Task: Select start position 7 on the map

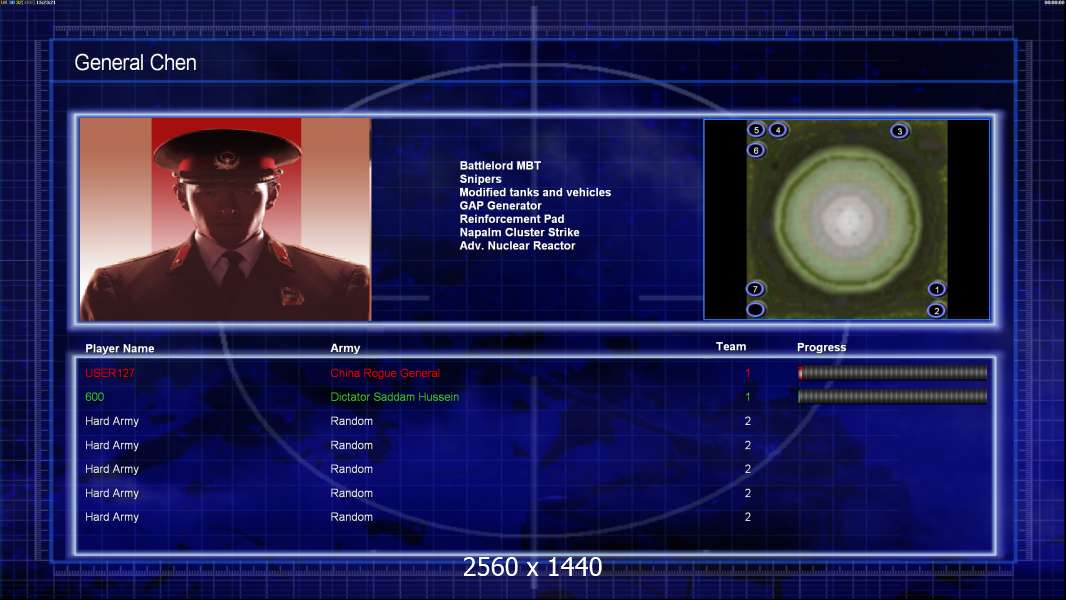Action: coord(755,289)
